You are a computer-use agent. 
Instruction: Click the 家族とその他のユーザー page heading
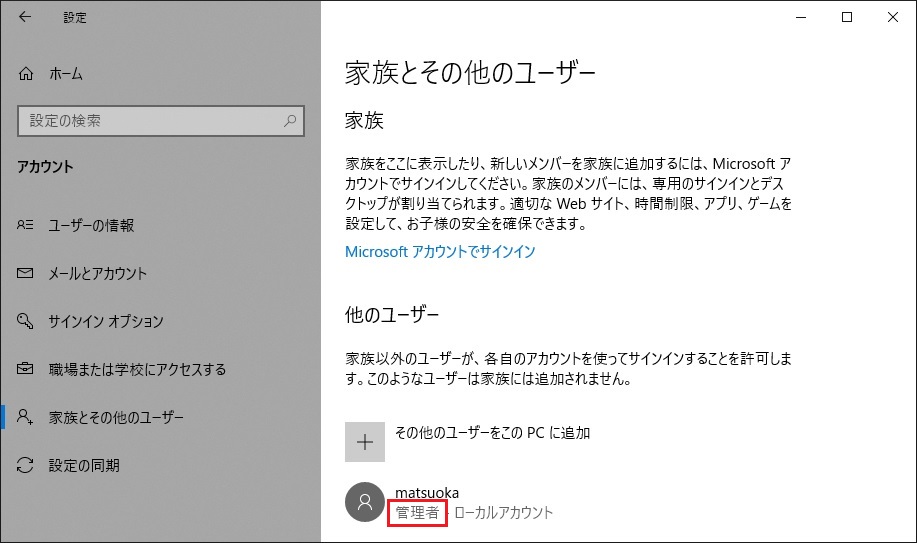click(470, 73)
